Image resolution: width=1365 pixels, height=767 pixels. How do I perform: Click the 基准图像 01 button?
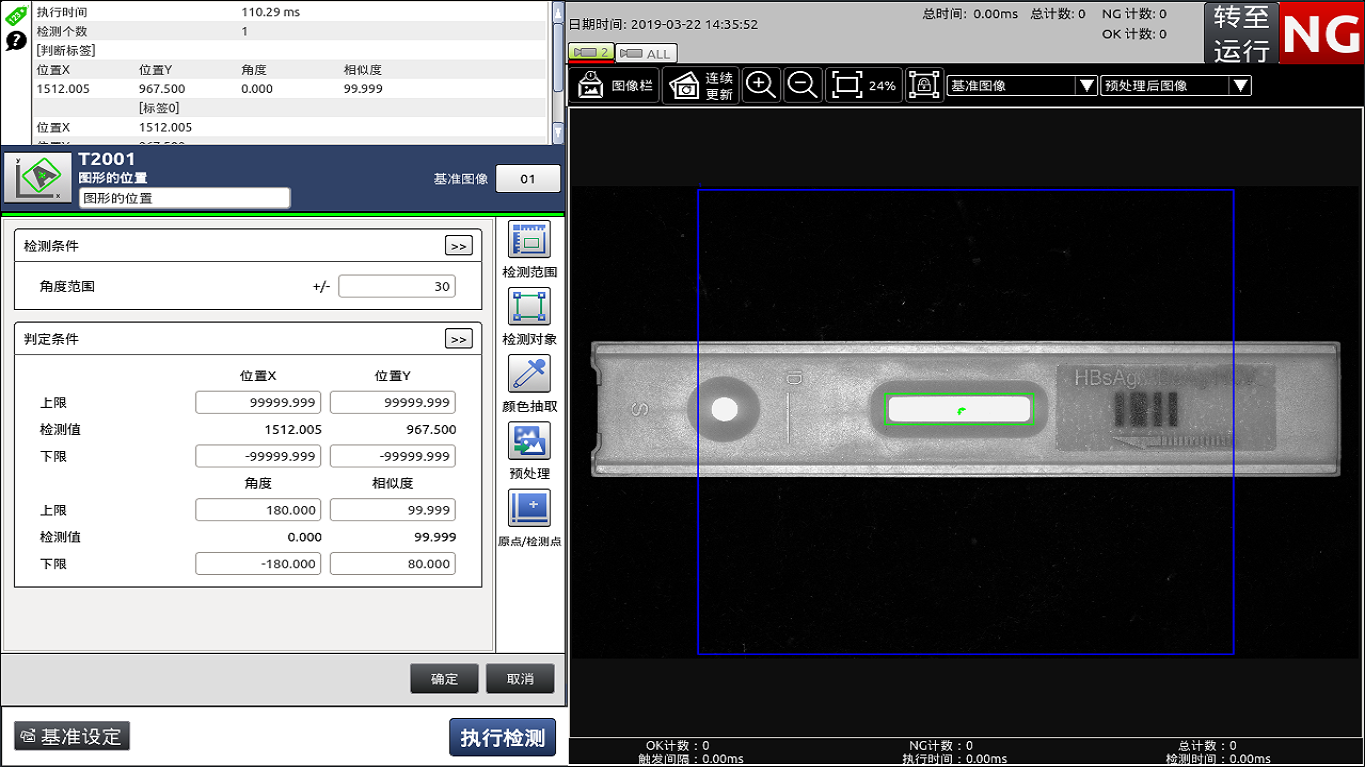pyautogui.click(x=528, y=179)
